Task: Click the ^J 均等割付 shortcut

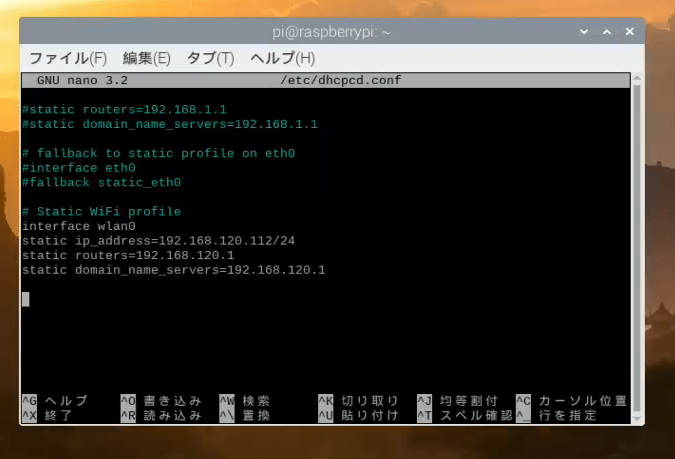Action: (x=458, y=401)
